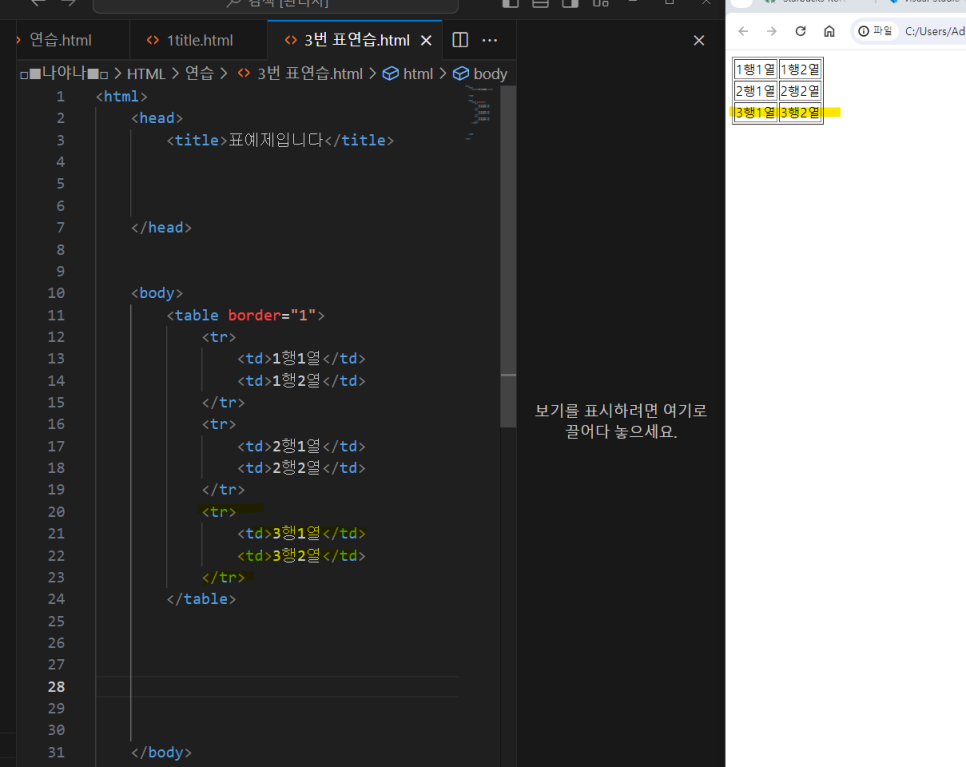The image size is (966, 767).
Task: Place cursor on the <html> tag line
Action: (121, 97)
